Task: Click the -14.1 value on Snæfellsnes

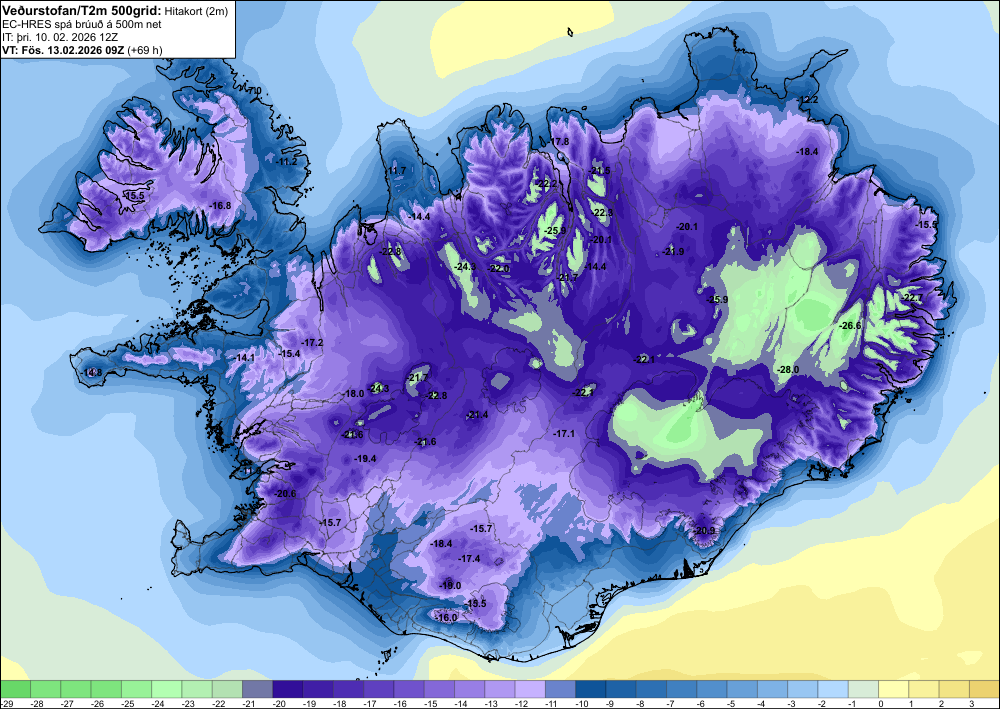Action: pyautogui.click(x=244, y=358)
